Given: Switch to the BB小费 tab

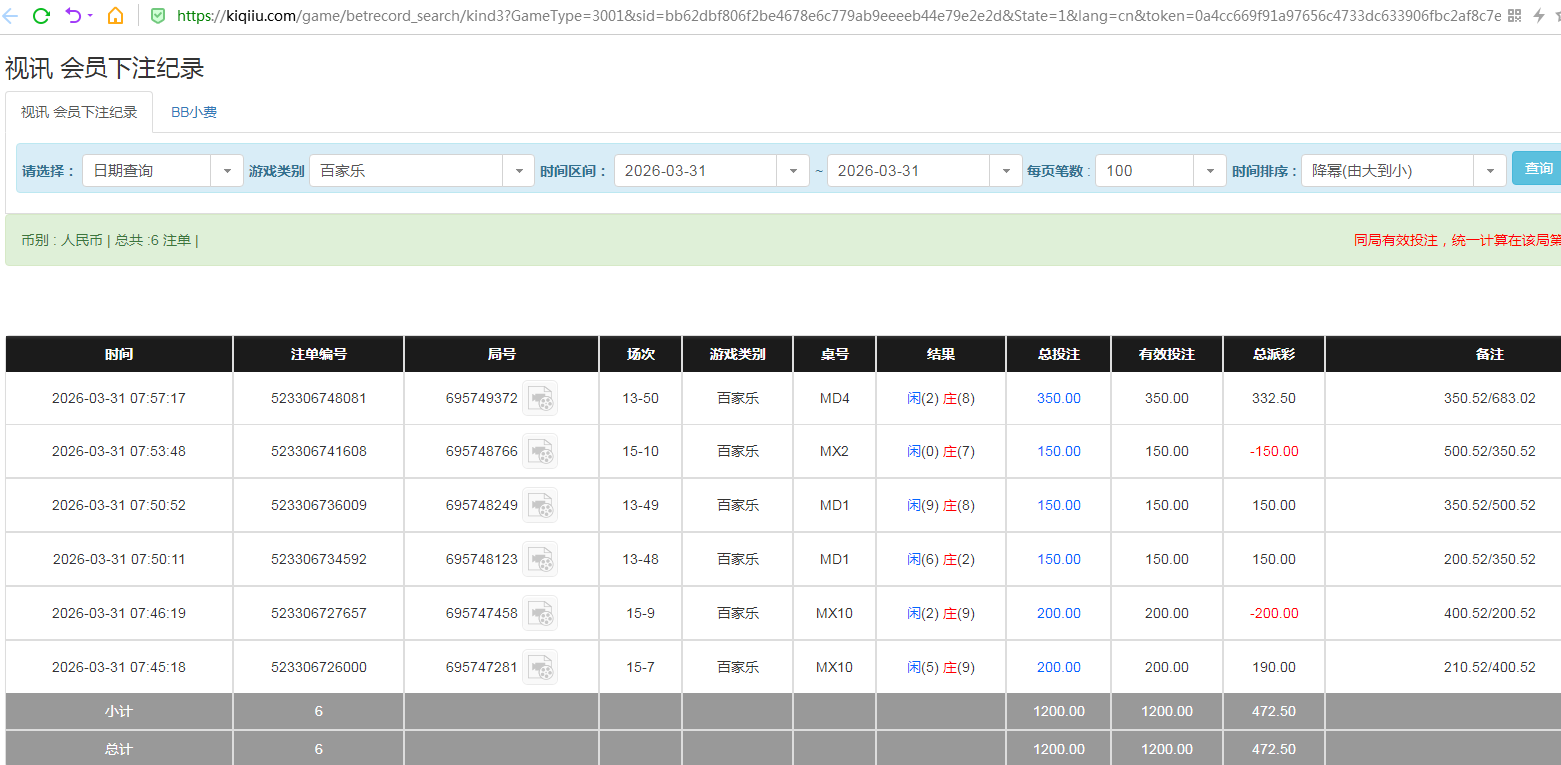Looking at the screenshot, I should (194, 112).
